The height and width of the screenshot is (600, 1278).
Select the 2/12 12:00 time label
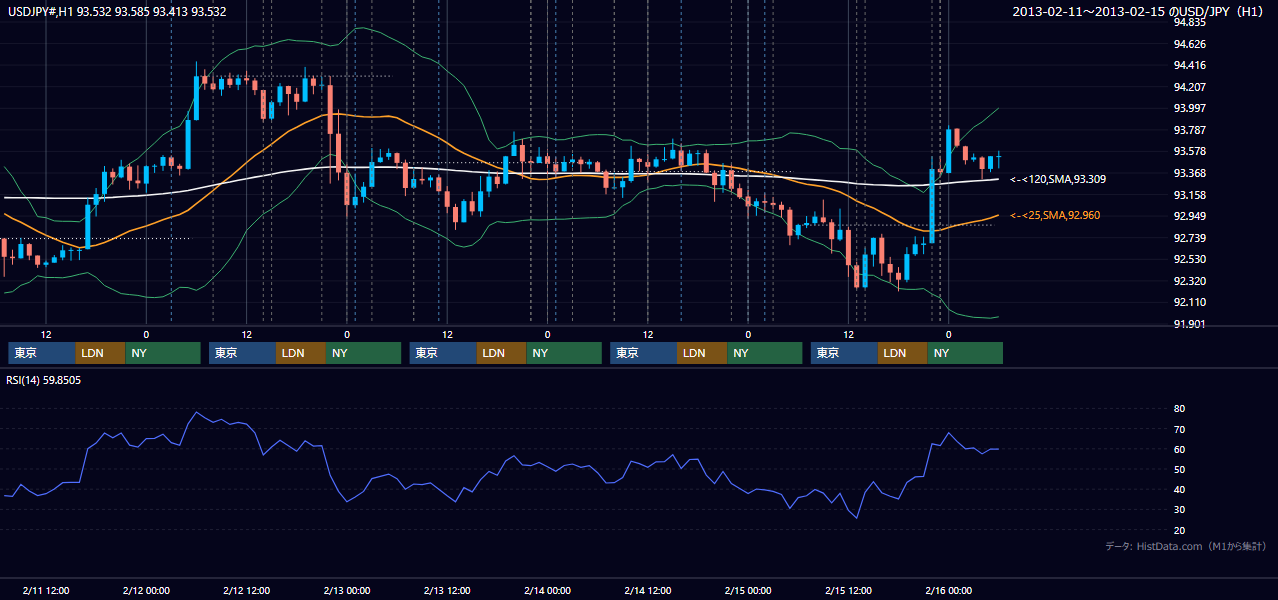[x=247, y=590]
